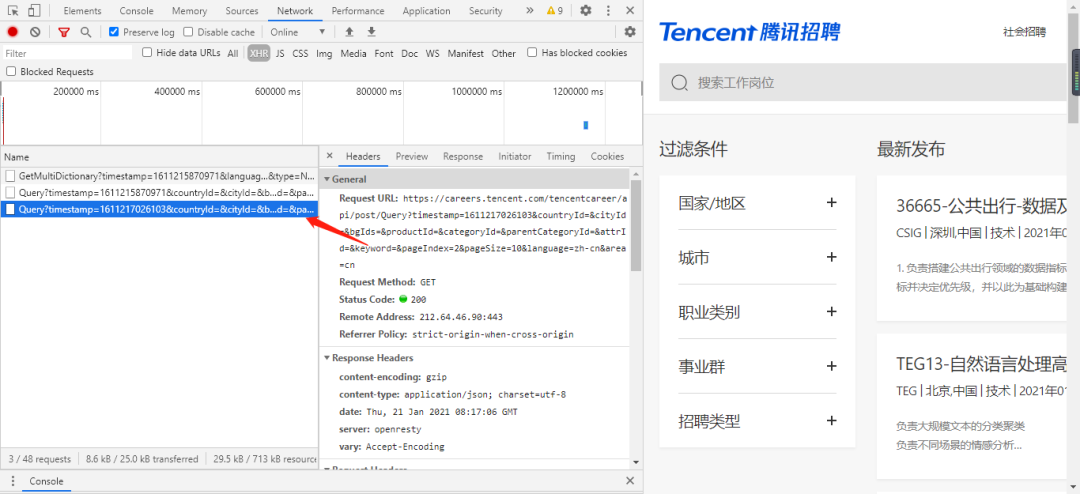1080x494 pixels.
Task: Select the JS request type filter
Action: pyautogui.click(x=280, y=53)
